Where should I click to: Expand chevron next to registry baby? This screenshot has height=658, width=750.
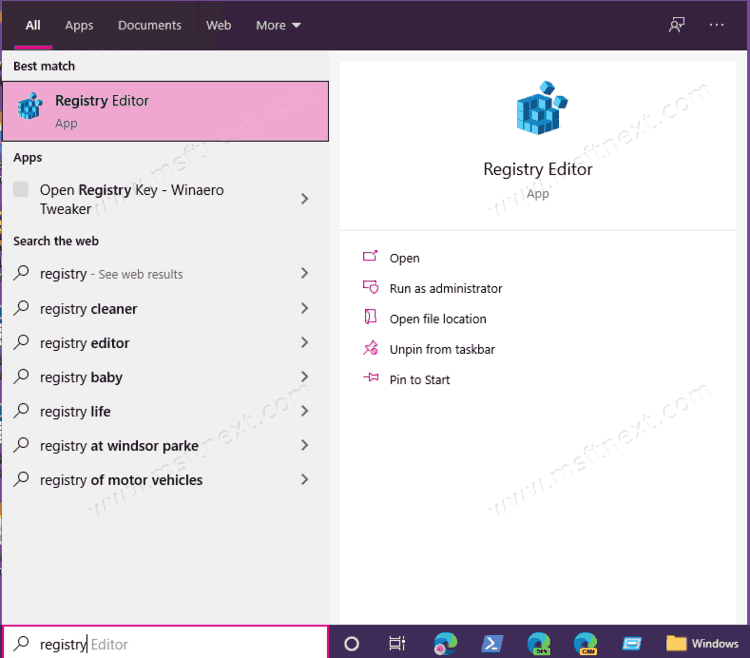tap(305, 377)
